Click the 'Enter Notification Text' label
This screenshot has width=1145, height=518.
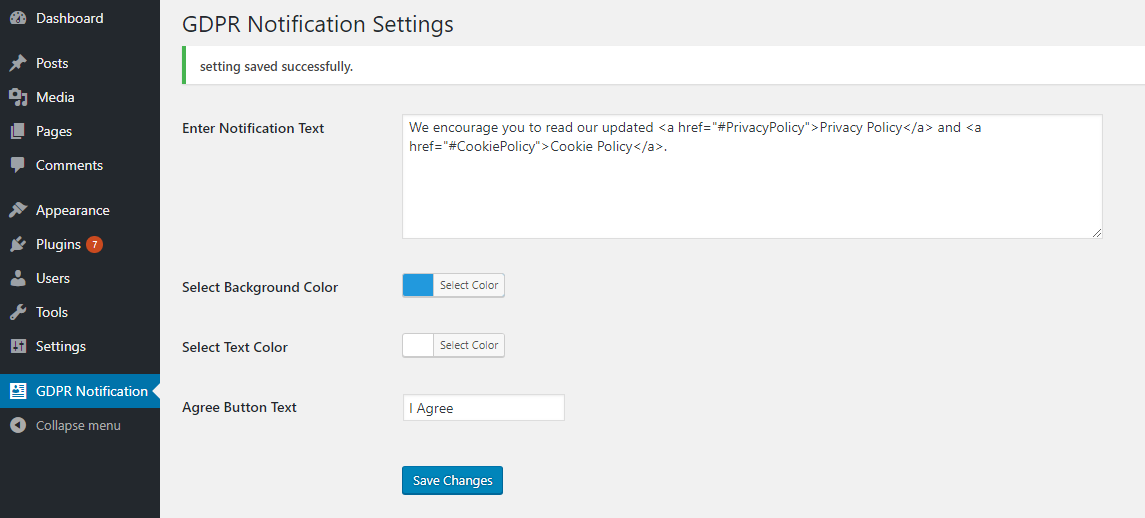coord(253,129)
